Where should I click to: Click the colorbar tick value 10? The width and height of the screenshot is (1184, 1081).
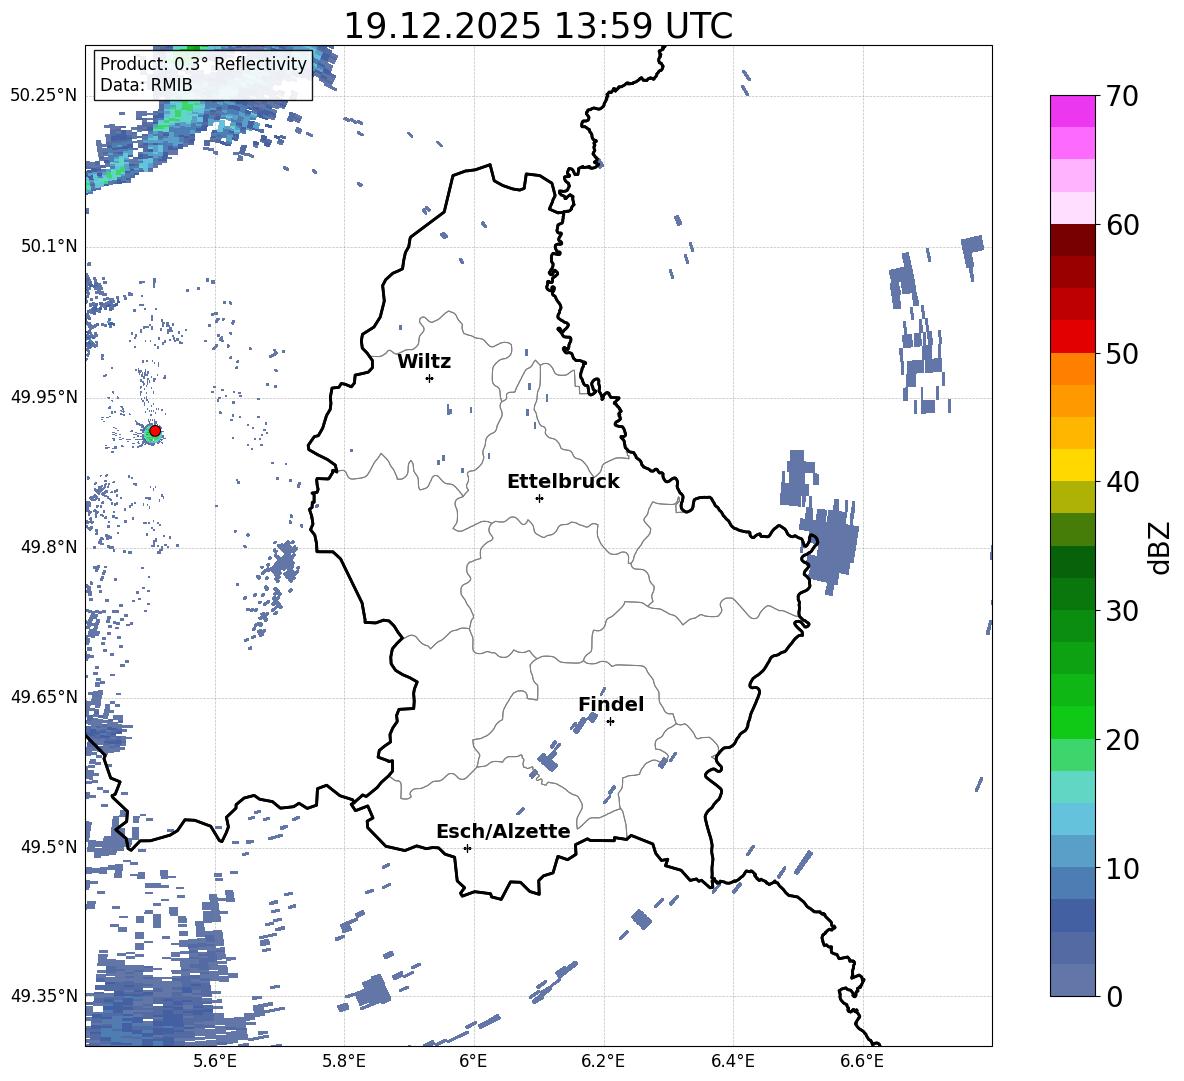(x=1122, y=868)
